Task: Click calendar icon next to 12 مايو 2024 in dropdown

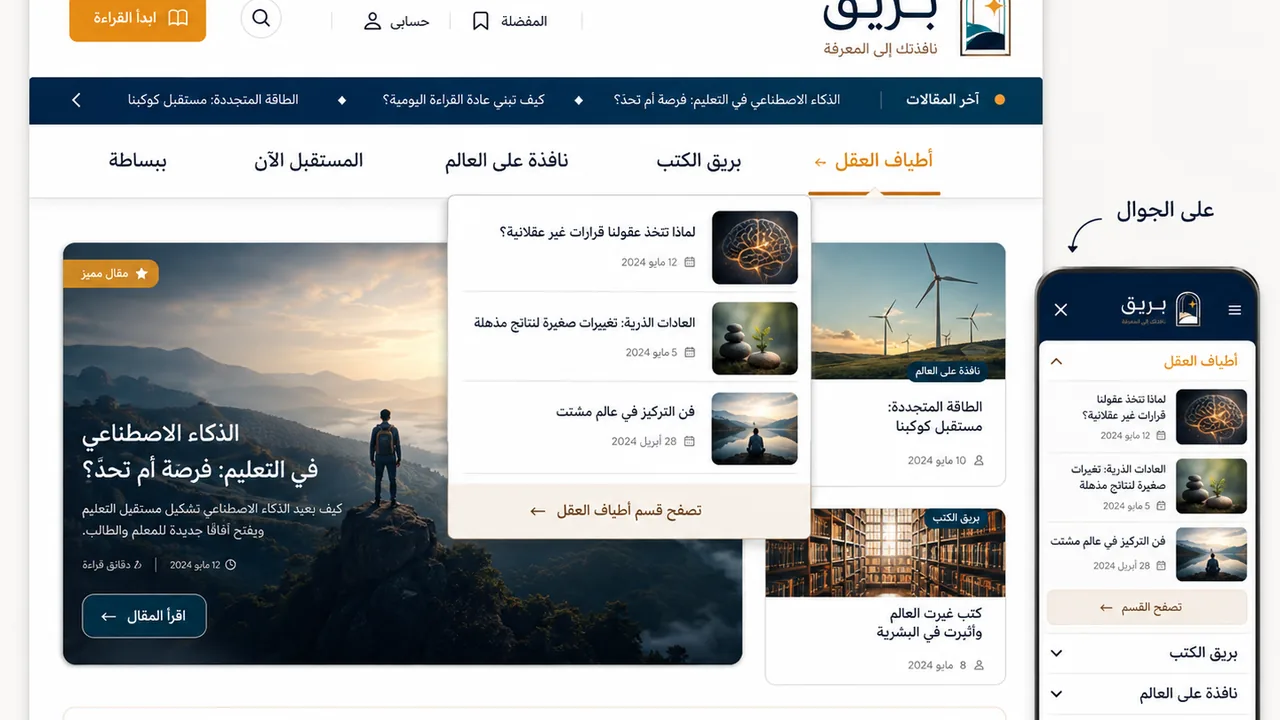Action: coord(690,263)
